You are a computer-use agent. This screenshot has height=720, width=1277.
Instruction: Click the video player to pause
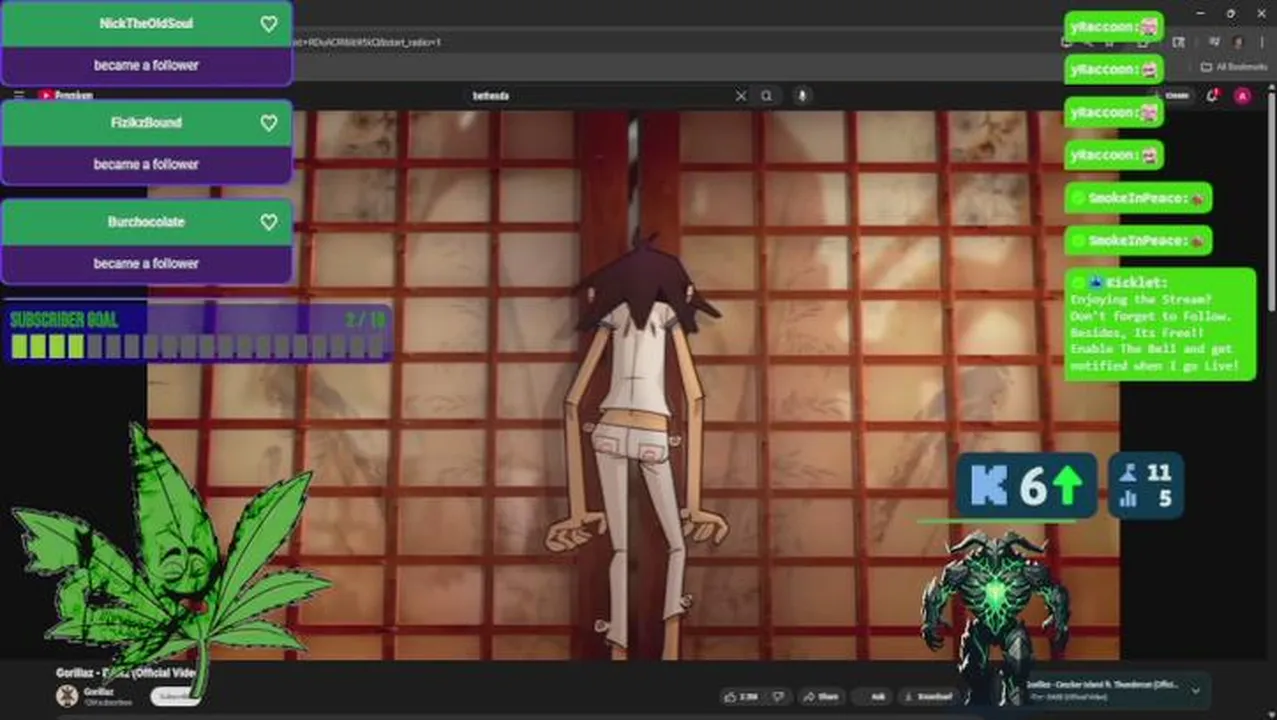[x=633, y=385]
